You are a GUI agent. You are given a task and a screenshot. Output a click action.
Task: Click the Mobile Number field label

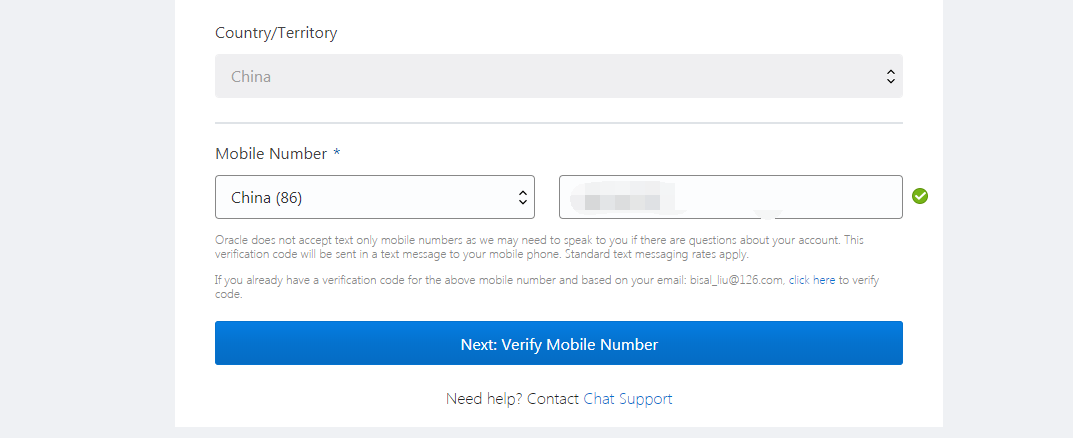click(271, 154)
